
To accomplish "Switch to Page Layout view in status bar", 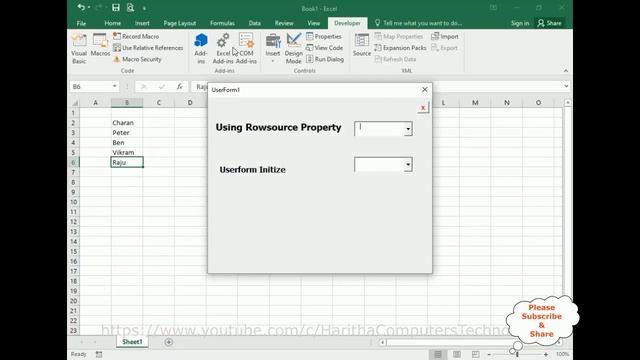I will point(457,354).
